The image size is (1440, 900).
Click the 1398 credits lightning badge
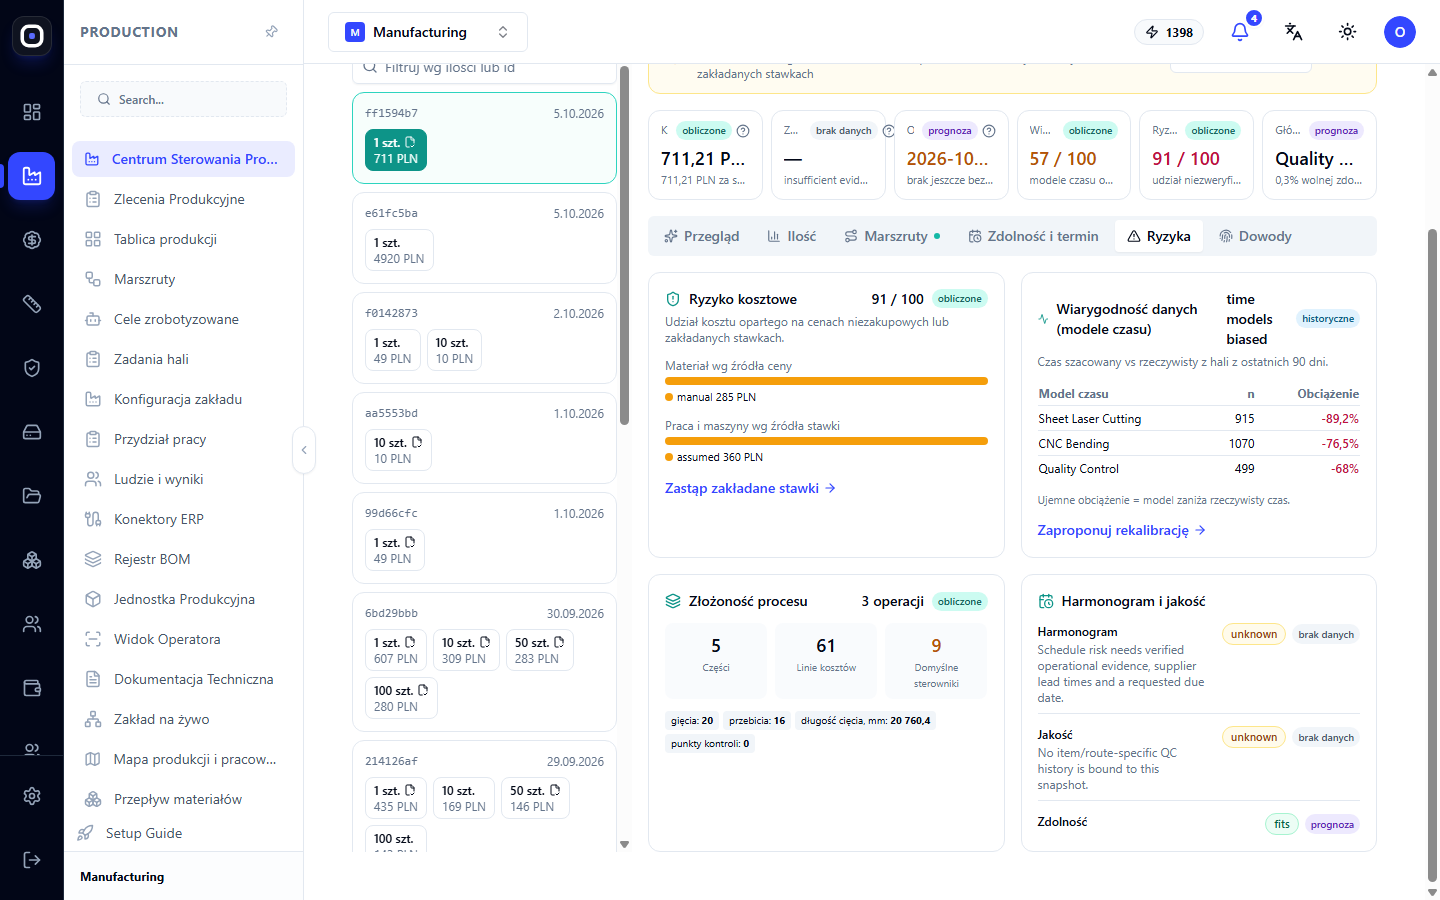(1169, 32)
